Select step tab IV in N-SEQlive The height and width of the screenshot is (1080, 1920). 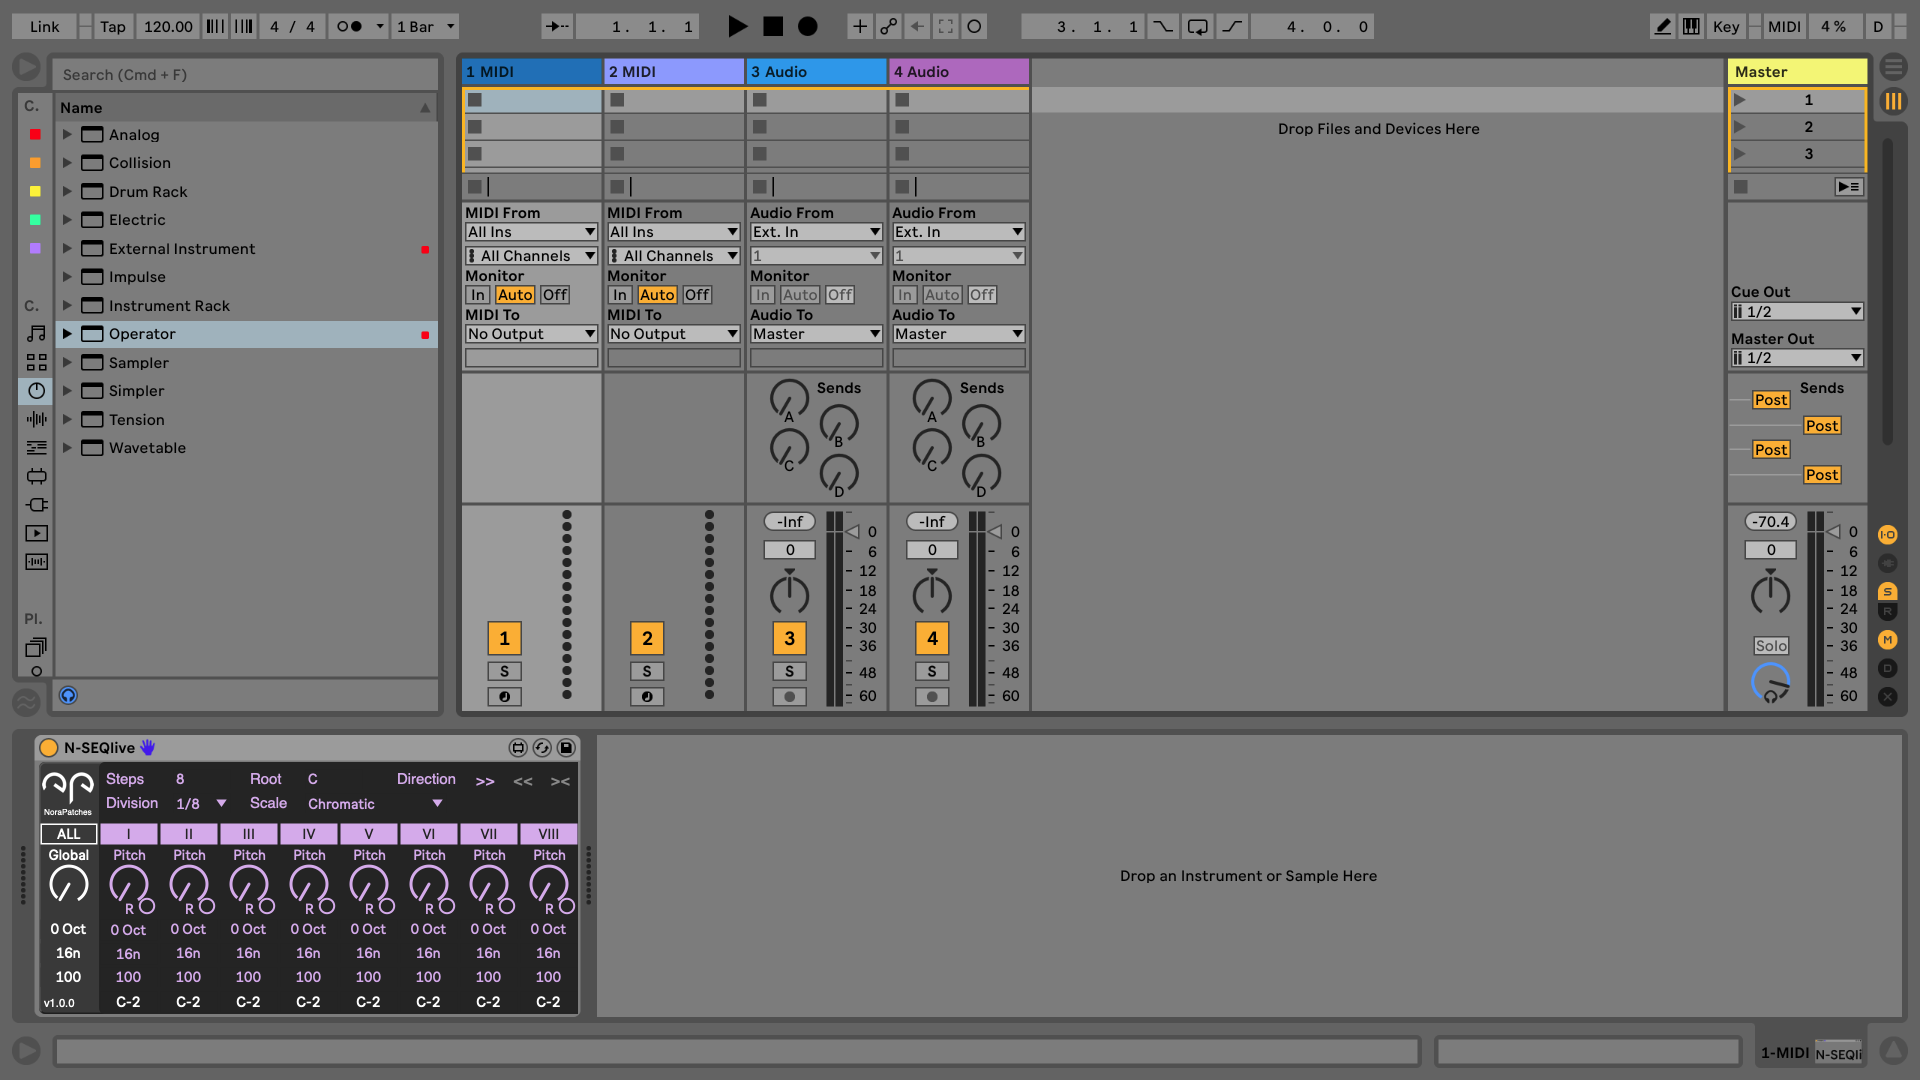[x=308, y=834]
